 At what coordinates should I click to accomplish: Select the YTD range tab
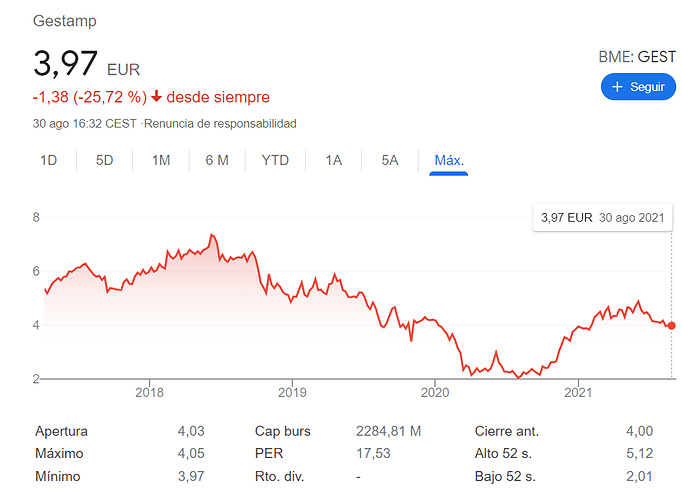coord(275,160)
